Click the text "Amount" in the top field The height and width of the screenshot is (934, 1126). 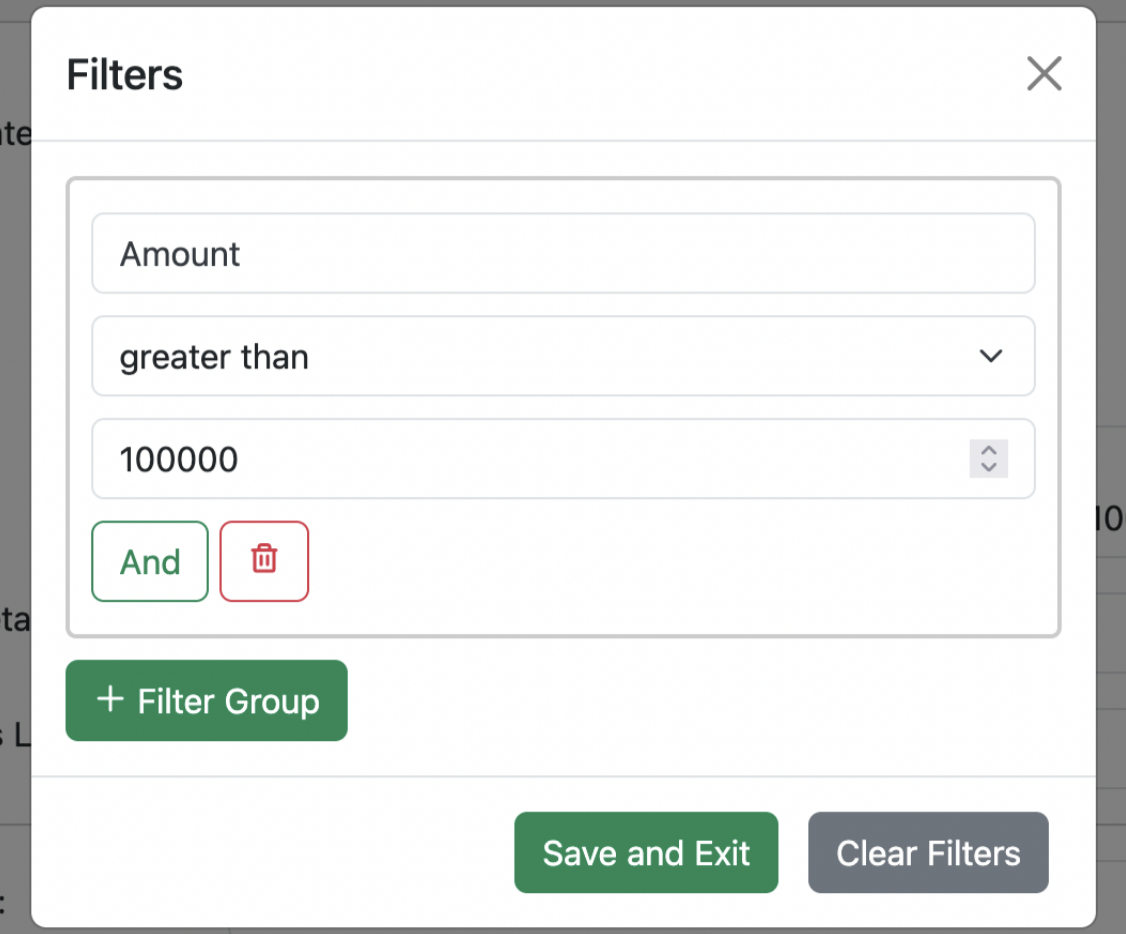point(180,255)
